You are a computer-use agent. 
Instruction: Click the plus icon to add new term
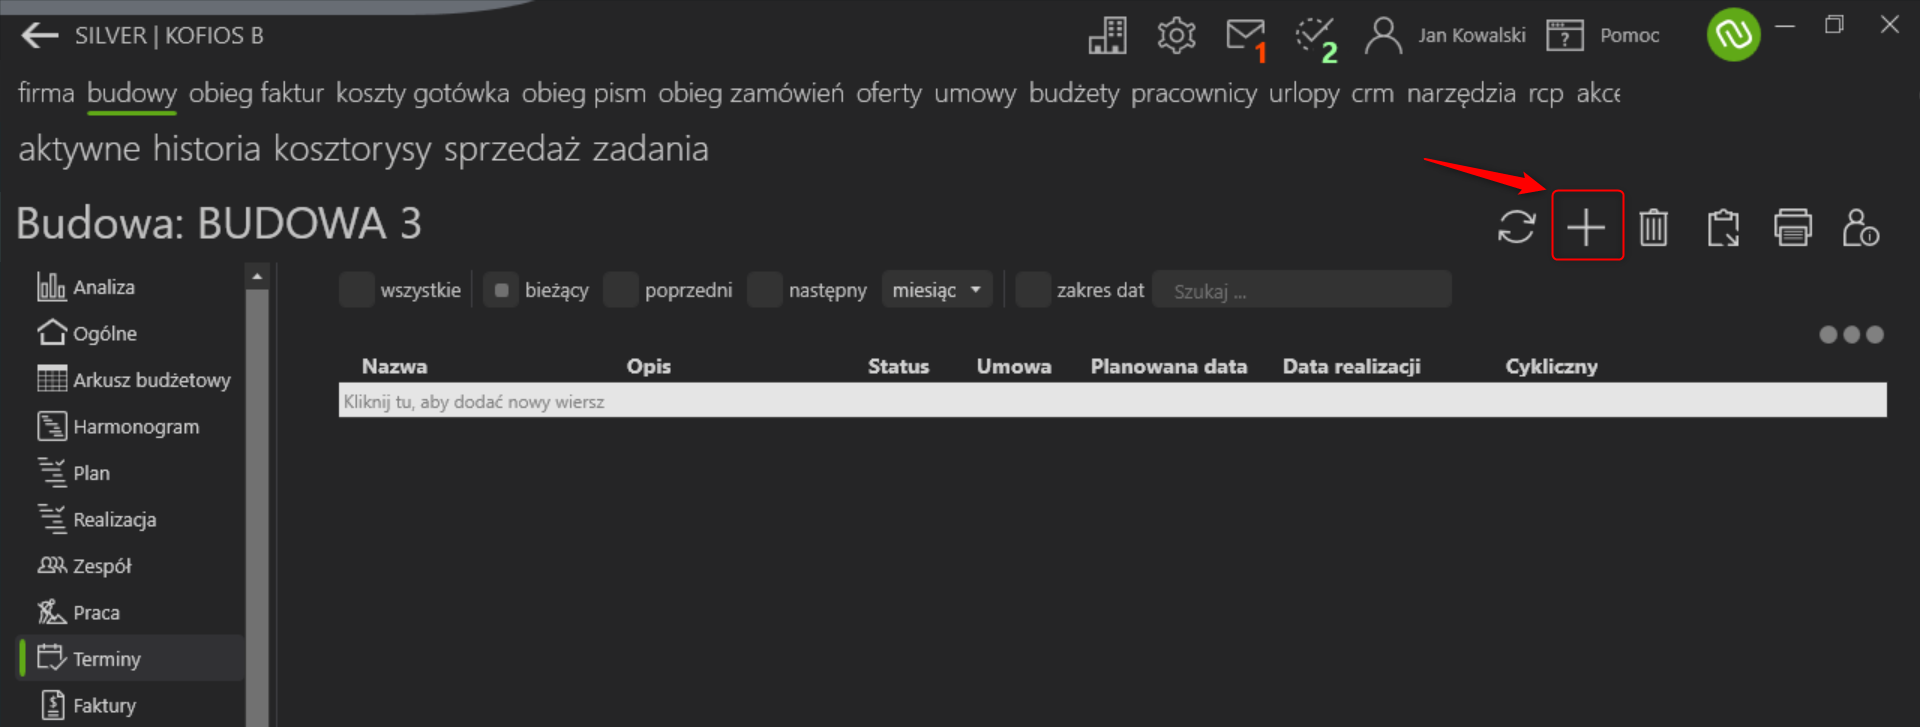point(1586,227)
